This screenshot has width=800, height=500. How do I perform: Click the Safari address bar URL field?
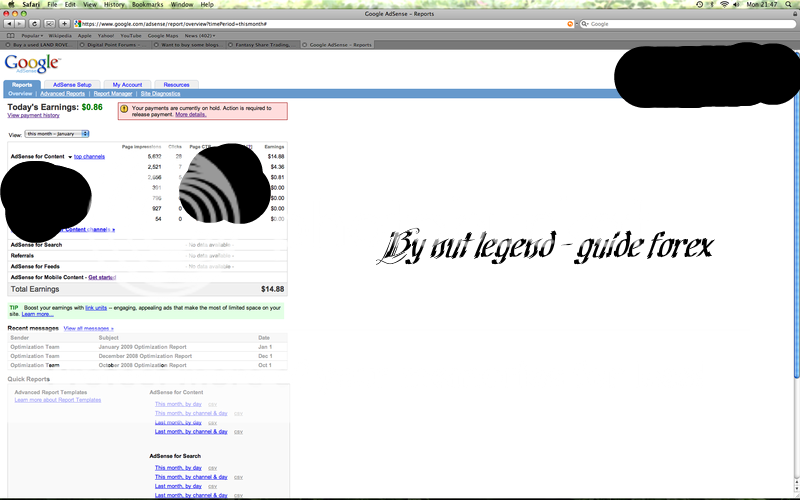click(323, 24)
